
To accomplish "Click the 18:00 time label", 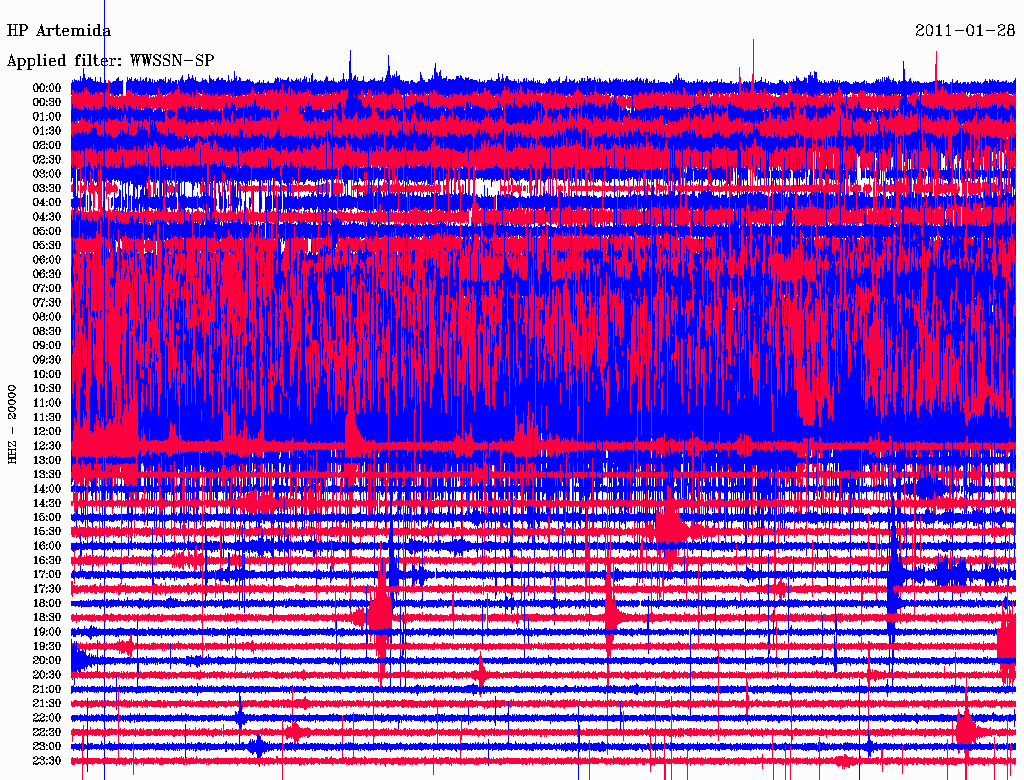I will tap(47, 603).
